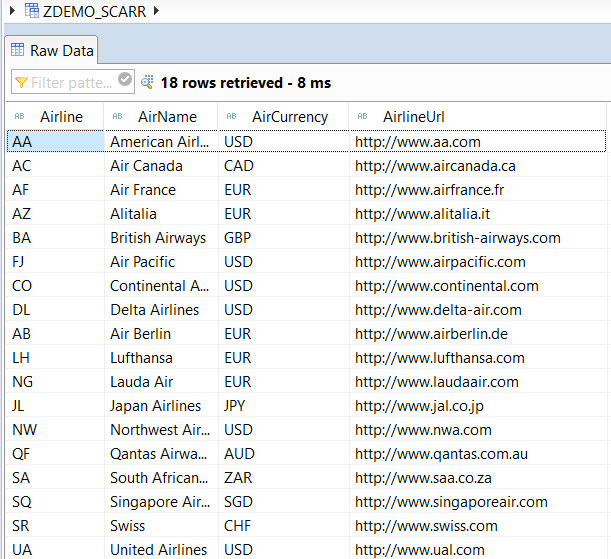Sort by the AirName column header
The image size is (611, 559).
click(x=161, y=116)
